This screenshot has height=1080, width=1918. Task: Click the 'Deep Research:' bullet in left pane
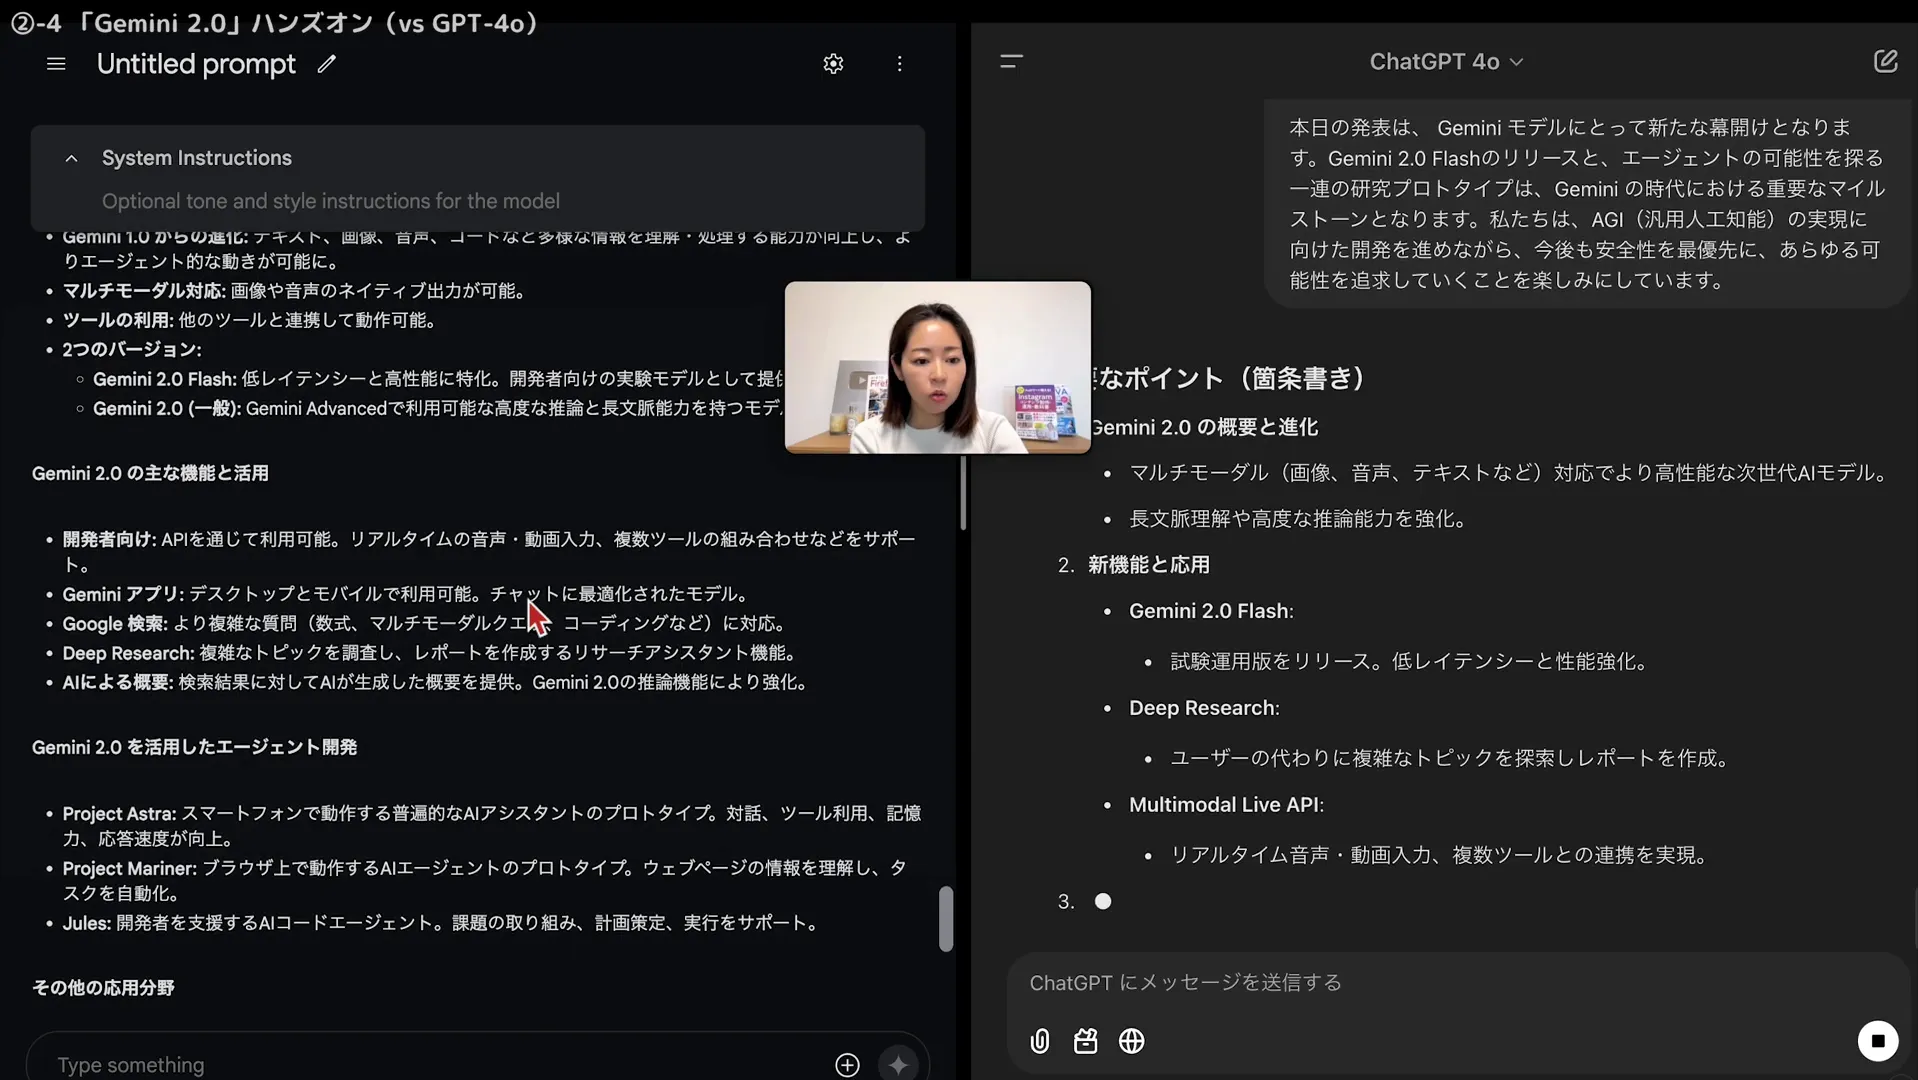[x=128, y=653]
